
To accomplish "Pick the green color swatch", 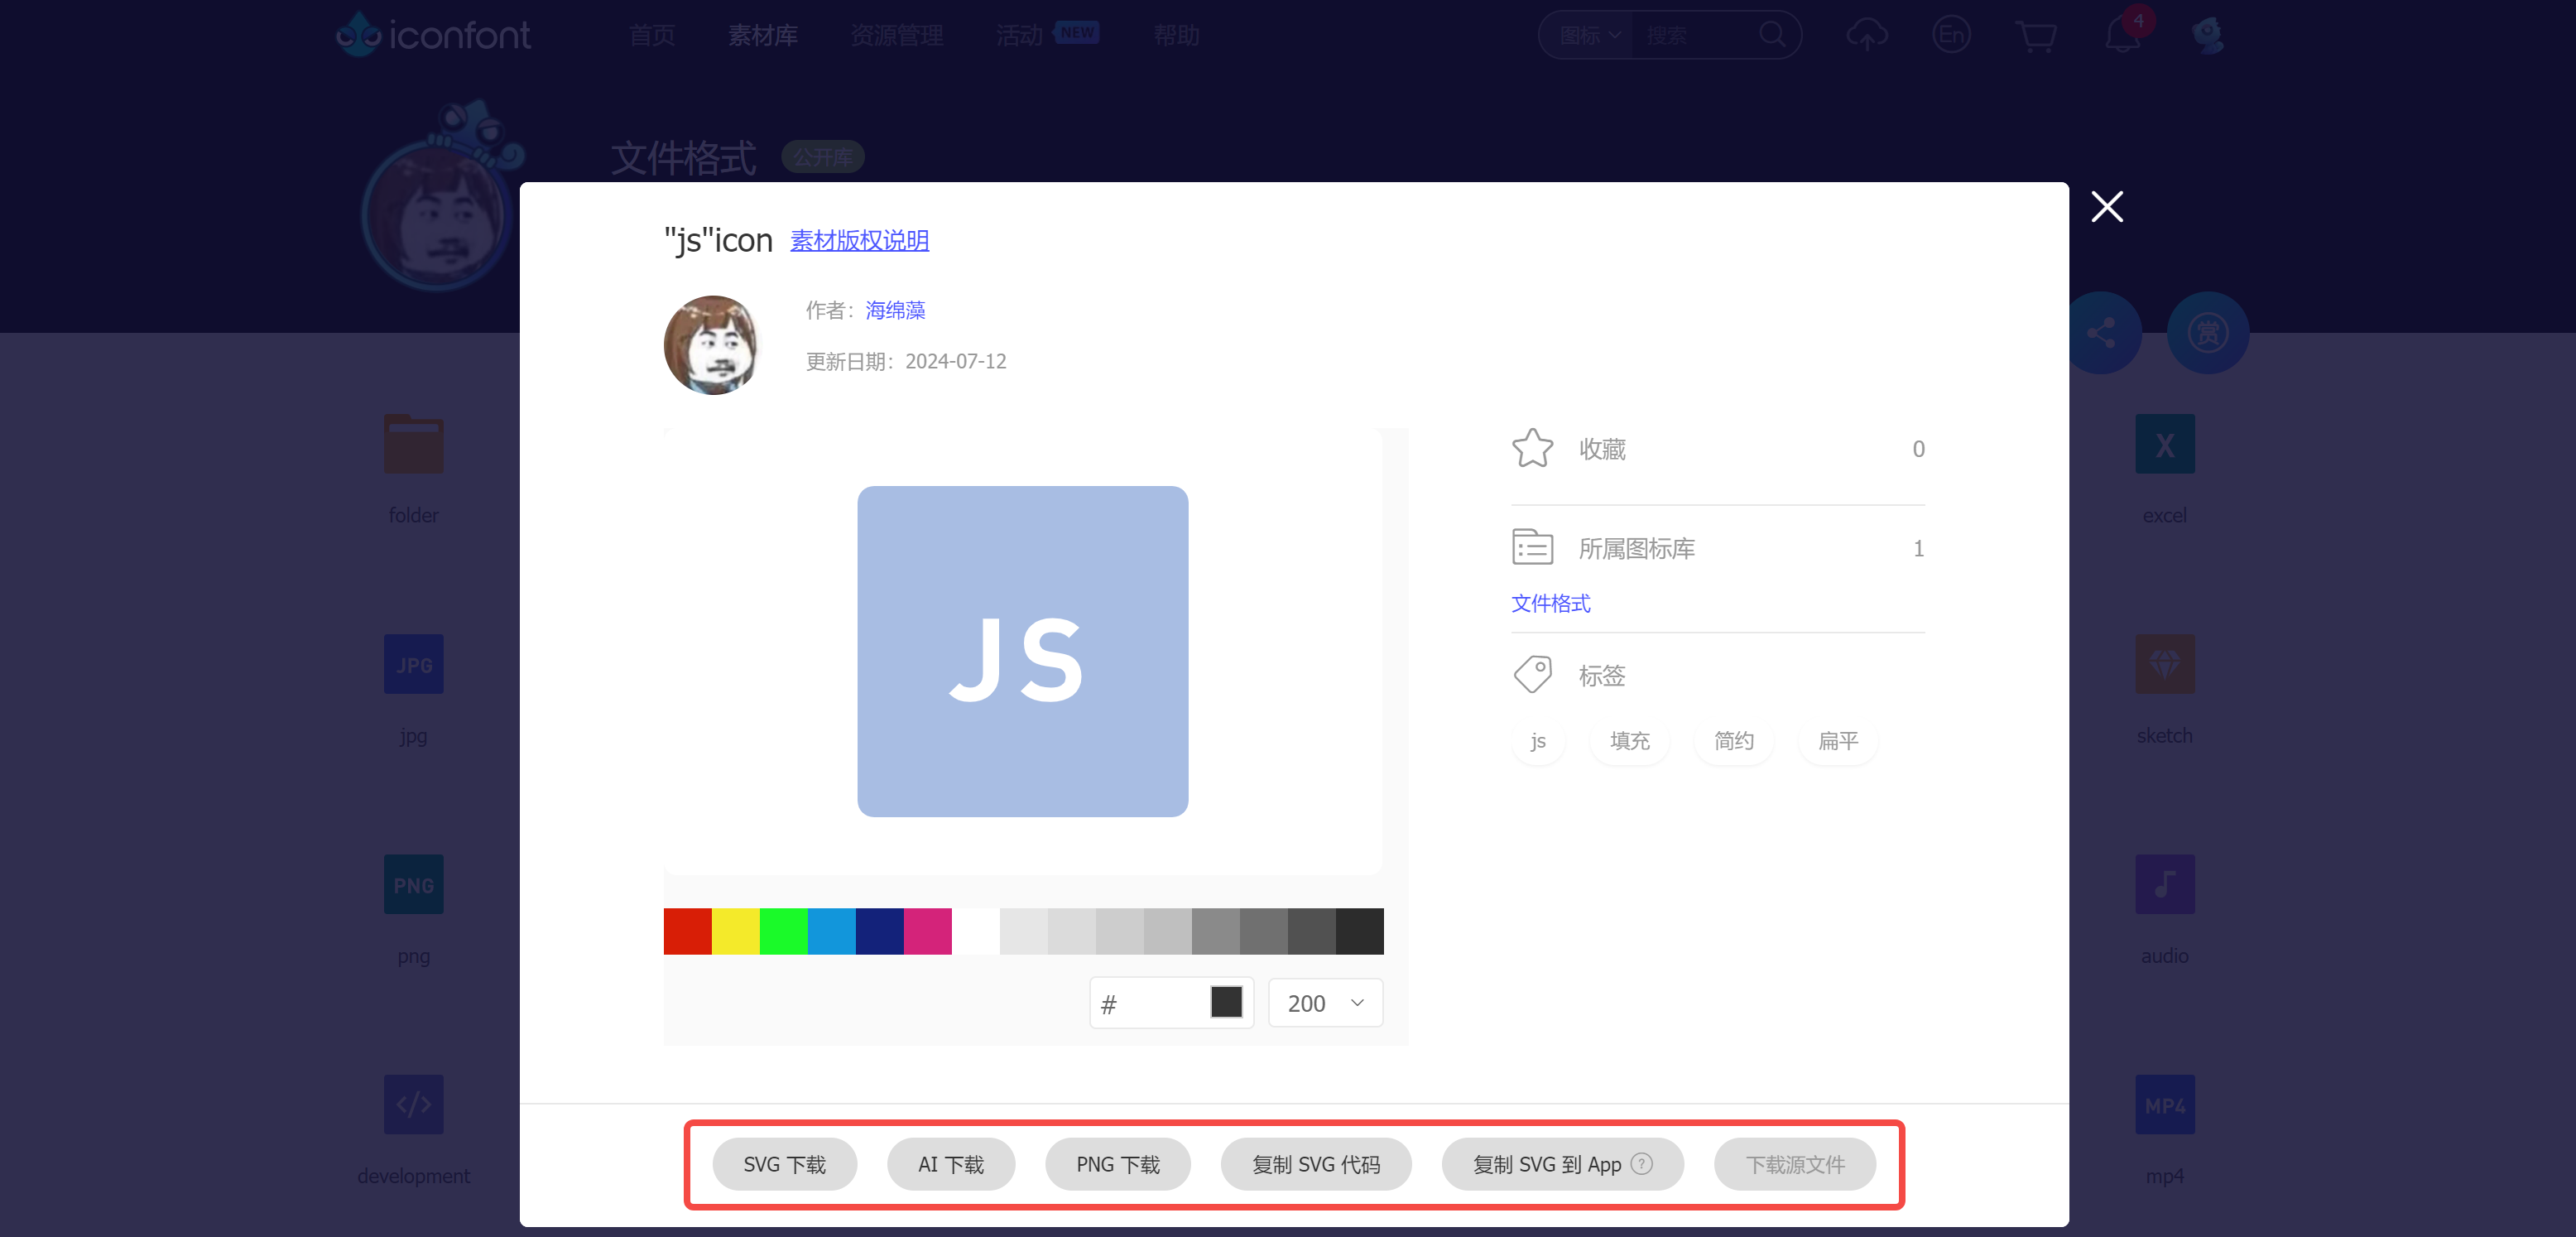I will click(783, 931).
